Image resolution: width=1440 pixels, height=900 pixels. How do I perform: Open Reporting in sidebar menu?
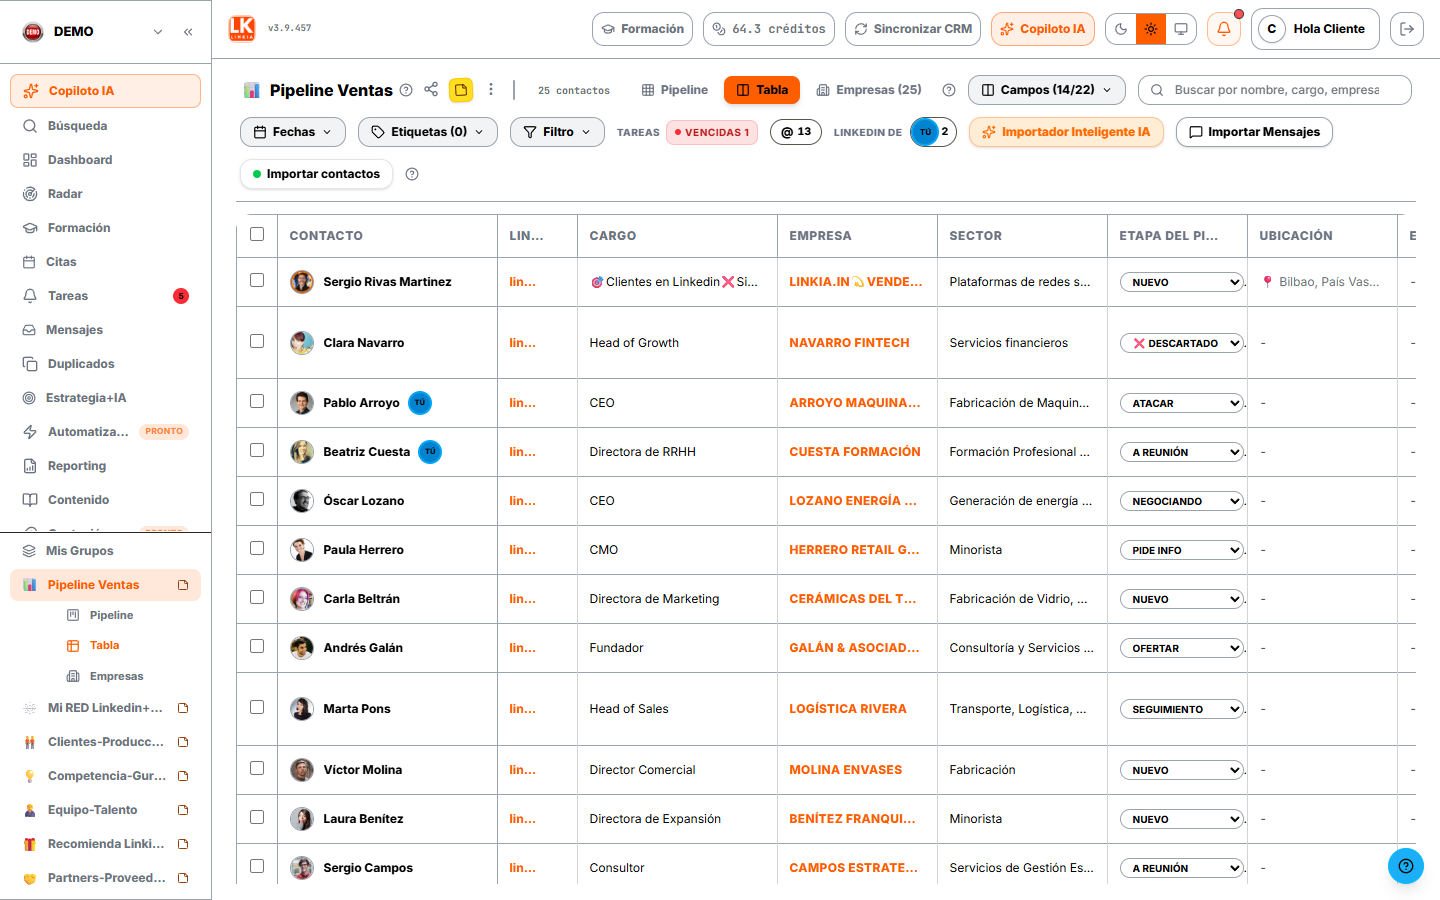[106, 466]
